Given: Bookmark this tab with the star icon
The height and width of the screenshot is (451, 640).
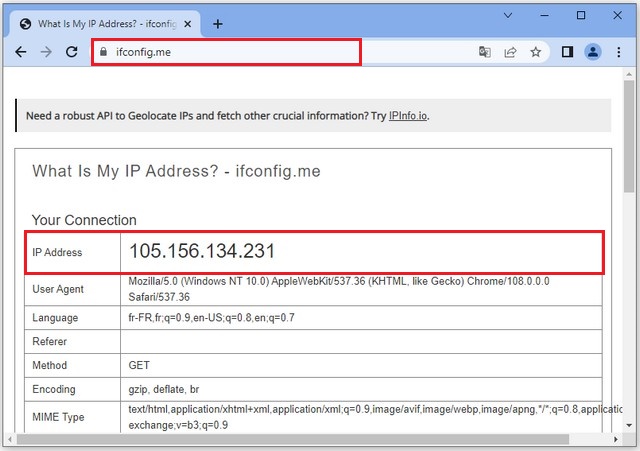Looking at the screenshot, I should point(536,52).
